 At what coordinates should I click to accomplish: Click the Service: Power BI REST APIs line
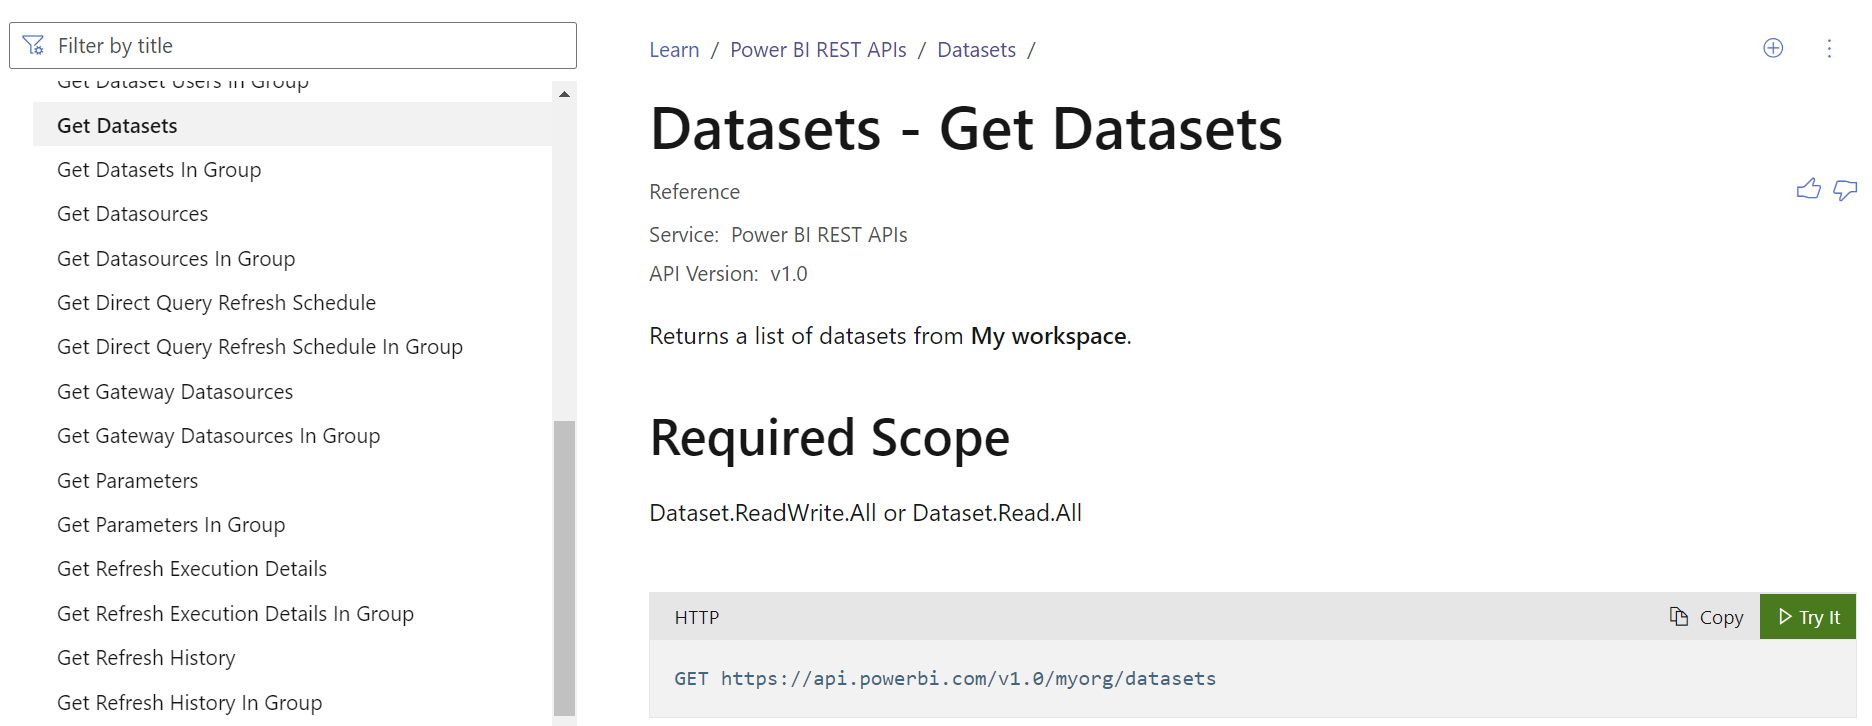(x=778, y=235)
